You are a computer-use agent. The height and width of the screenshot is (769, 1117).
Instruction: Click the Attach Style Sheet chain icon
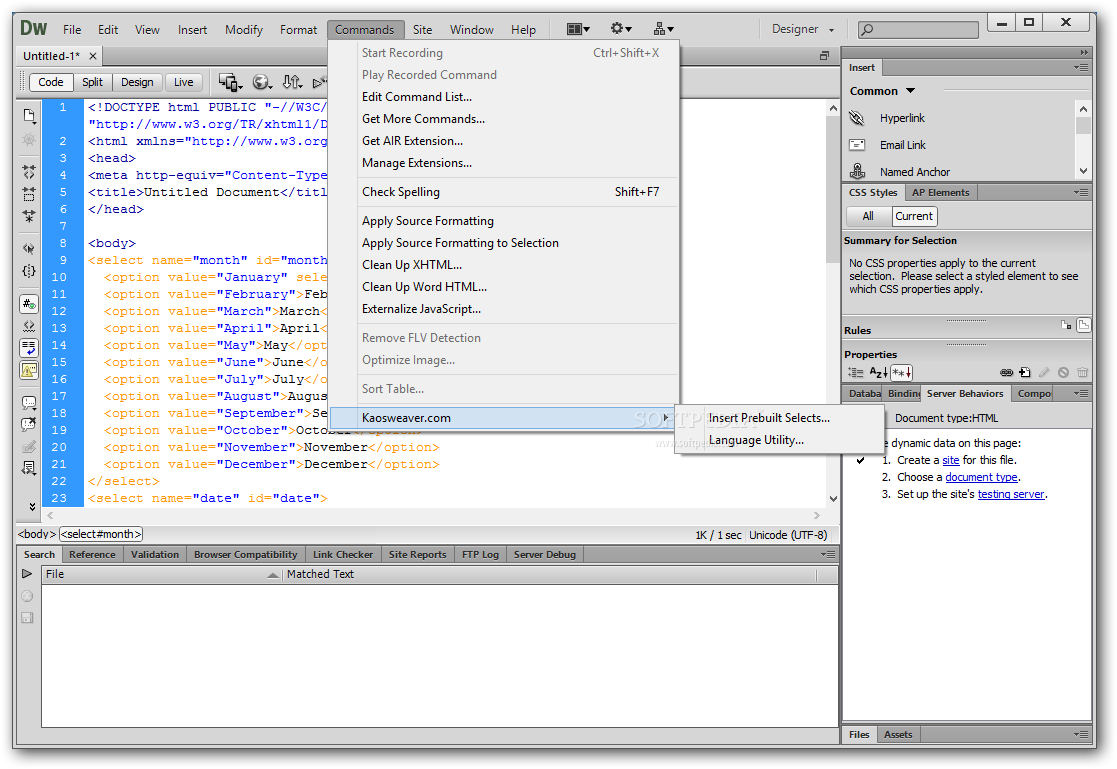[1006, 373]
